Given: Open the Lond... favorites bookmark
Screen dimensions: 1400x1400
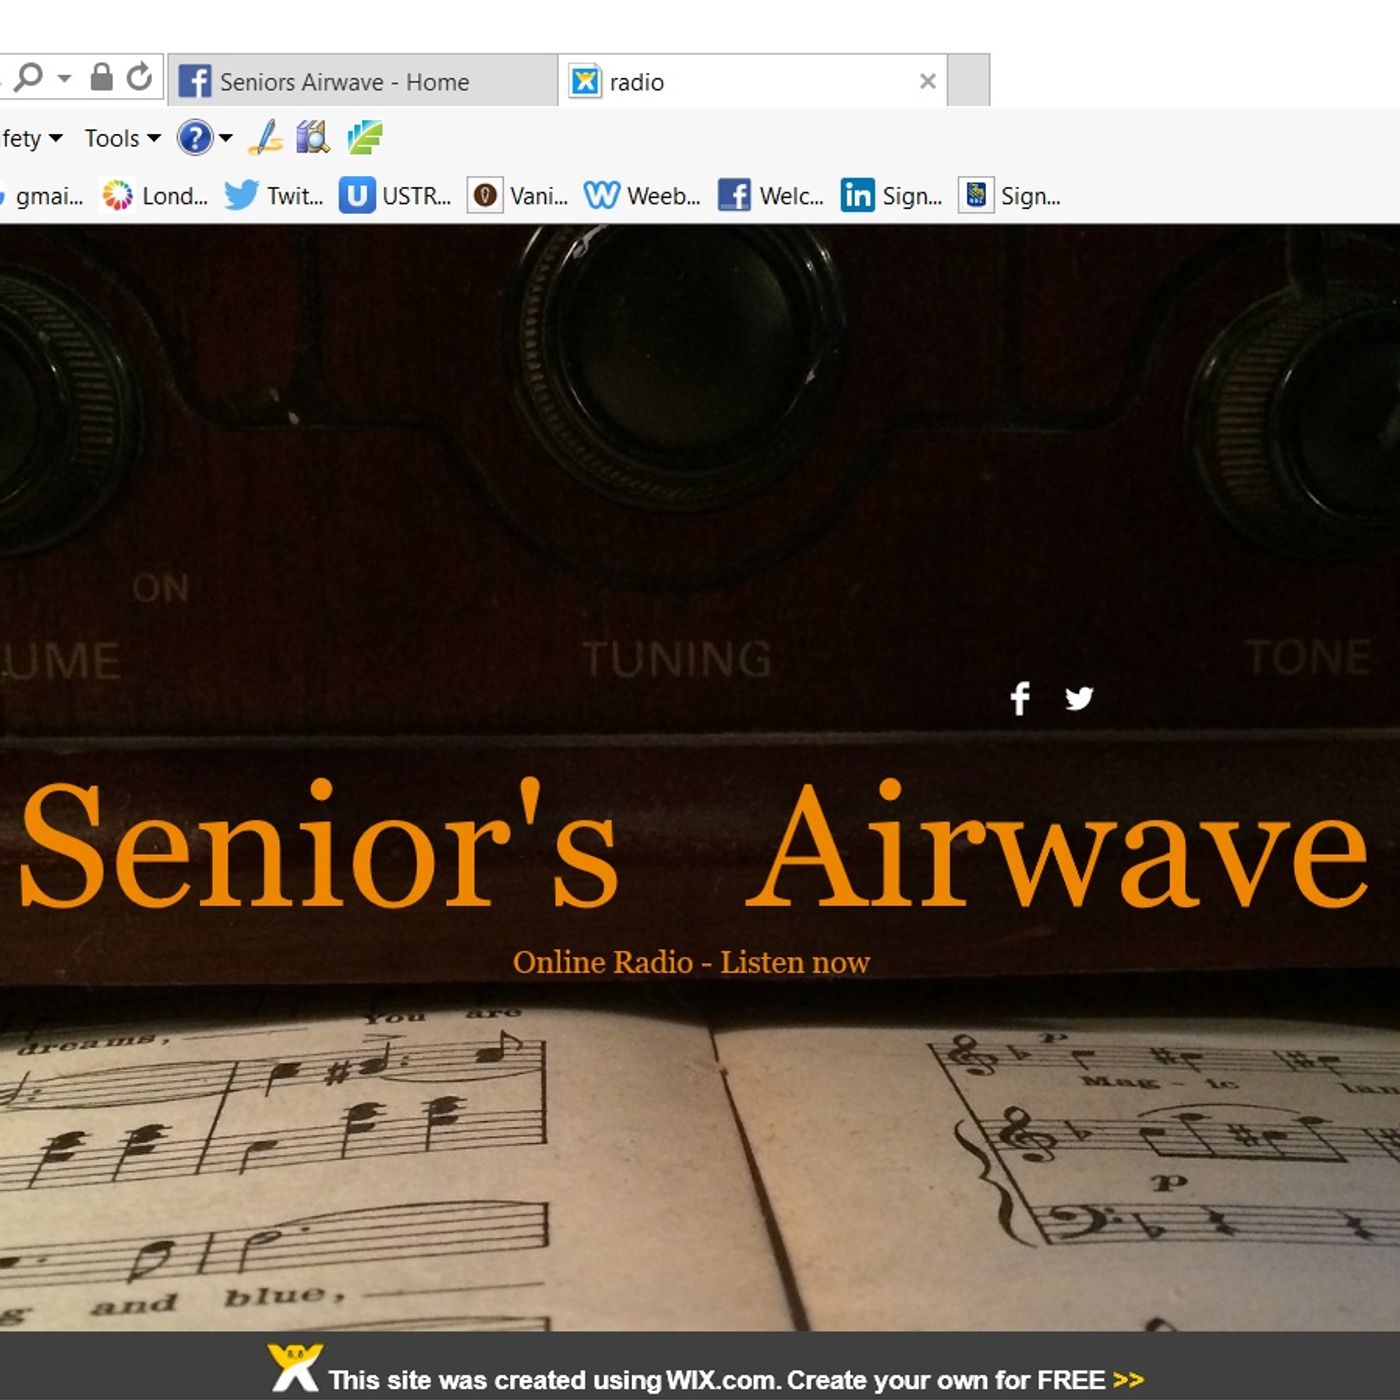Looking at the screenshot, I should [155, 196].
